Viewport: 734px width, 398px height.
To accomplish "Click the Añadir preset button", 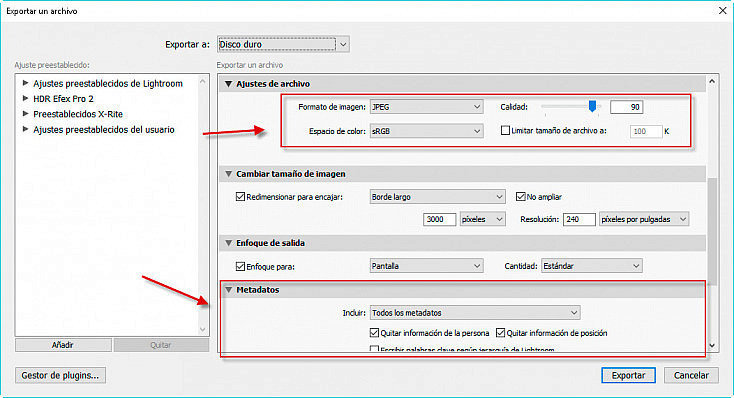I will 63,345.
